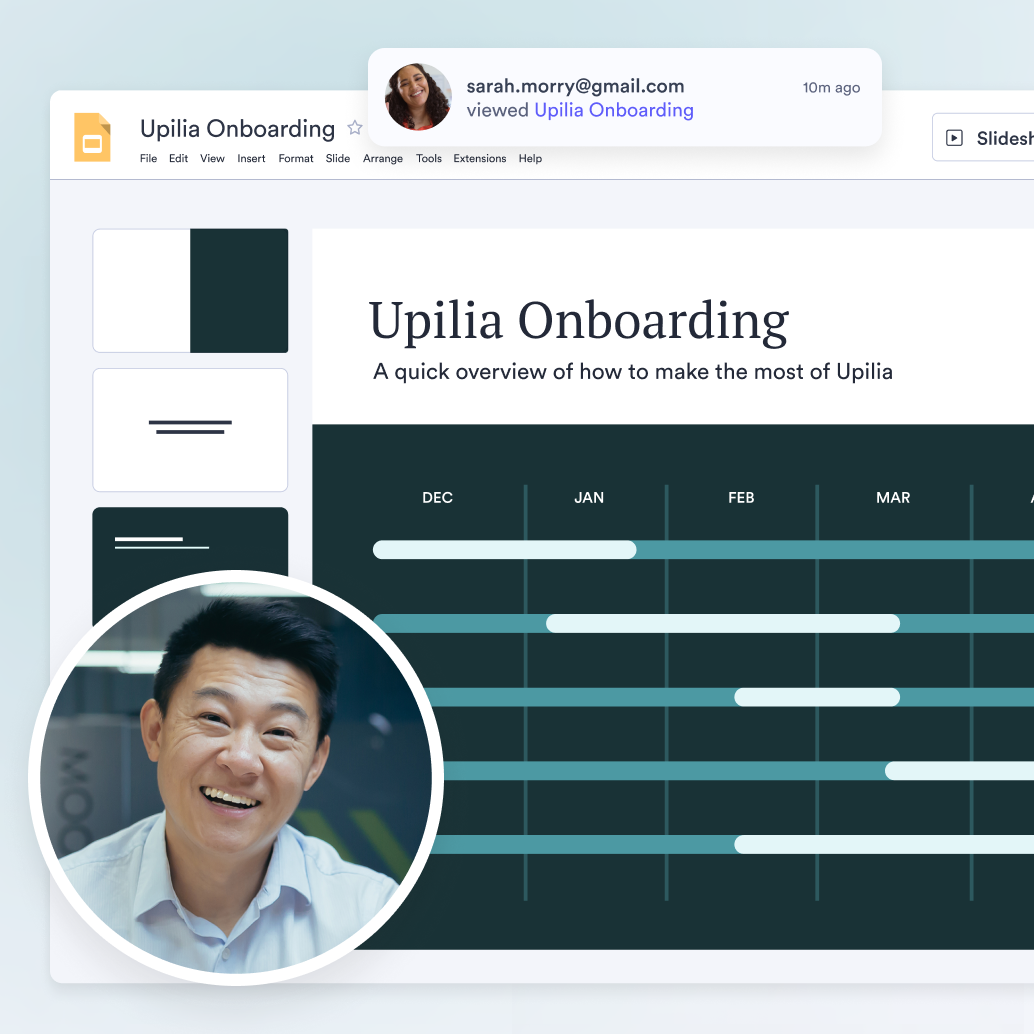Open the Insert menu
Viewport: 1034px width, 1034px height.
[x=251, y=158]
